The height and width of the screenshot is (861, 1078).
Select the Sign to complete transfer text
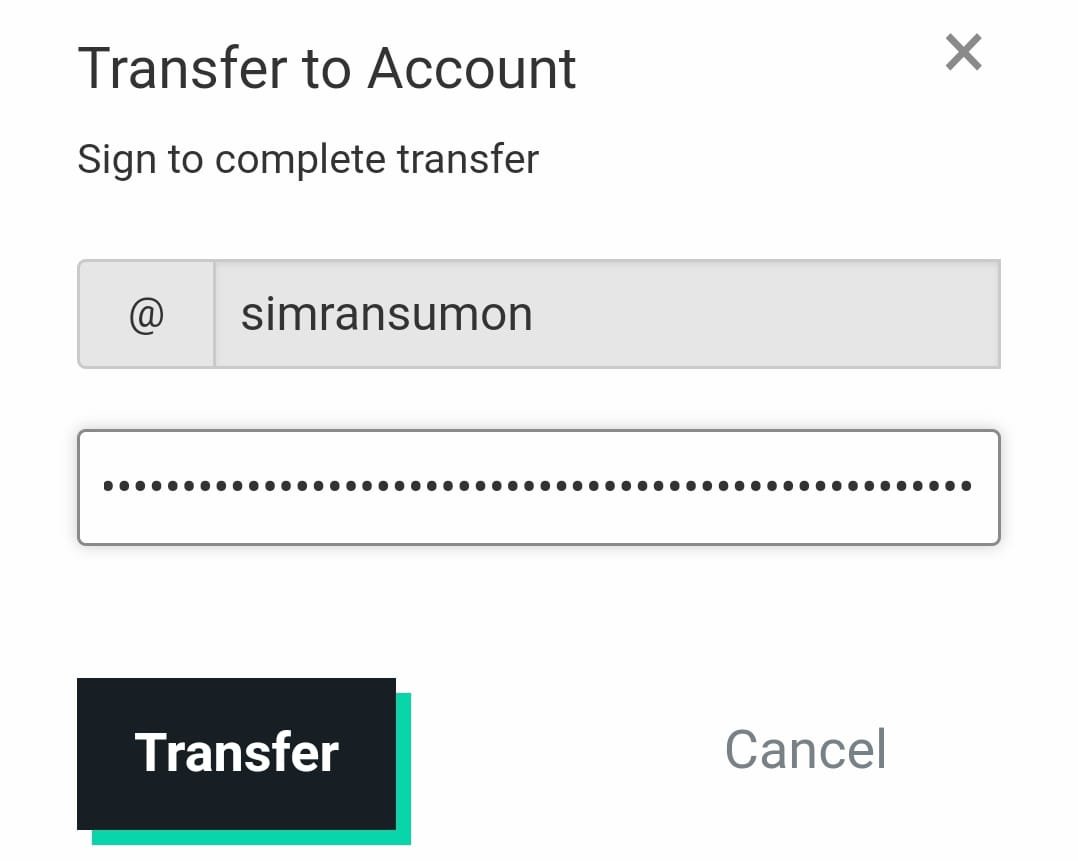(x=308, y=160)
